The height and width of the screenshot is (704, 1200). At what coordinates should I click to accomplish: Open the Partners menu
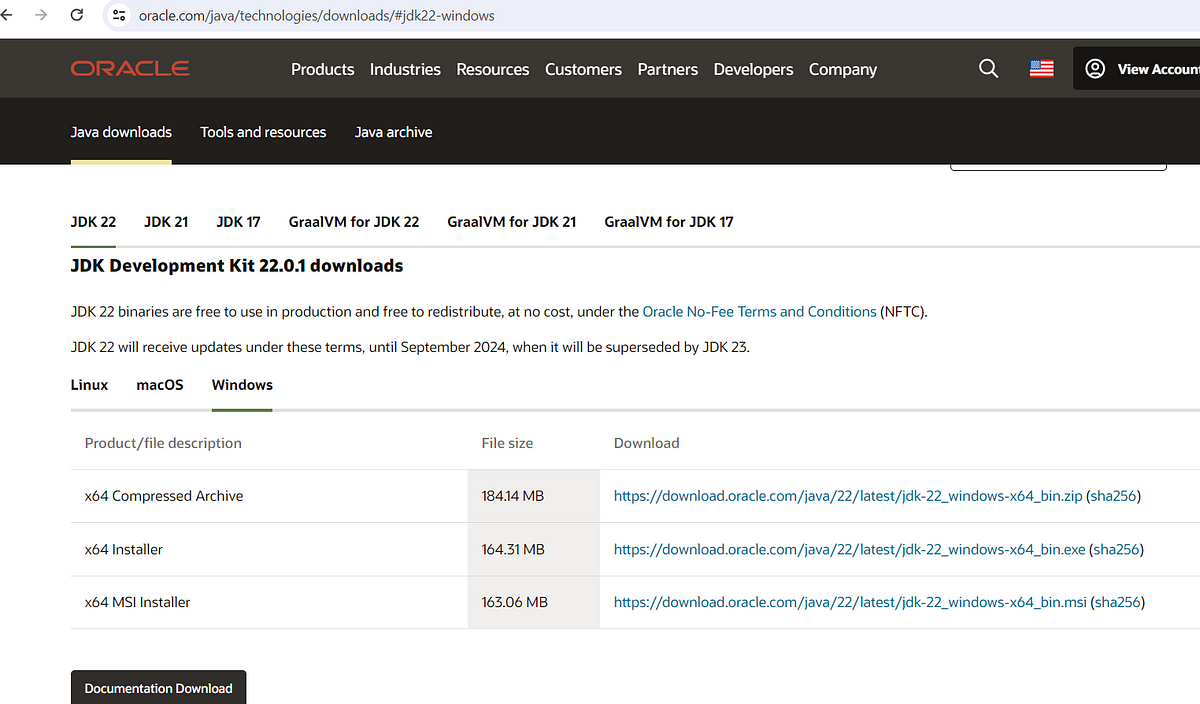tap(668, 69)
